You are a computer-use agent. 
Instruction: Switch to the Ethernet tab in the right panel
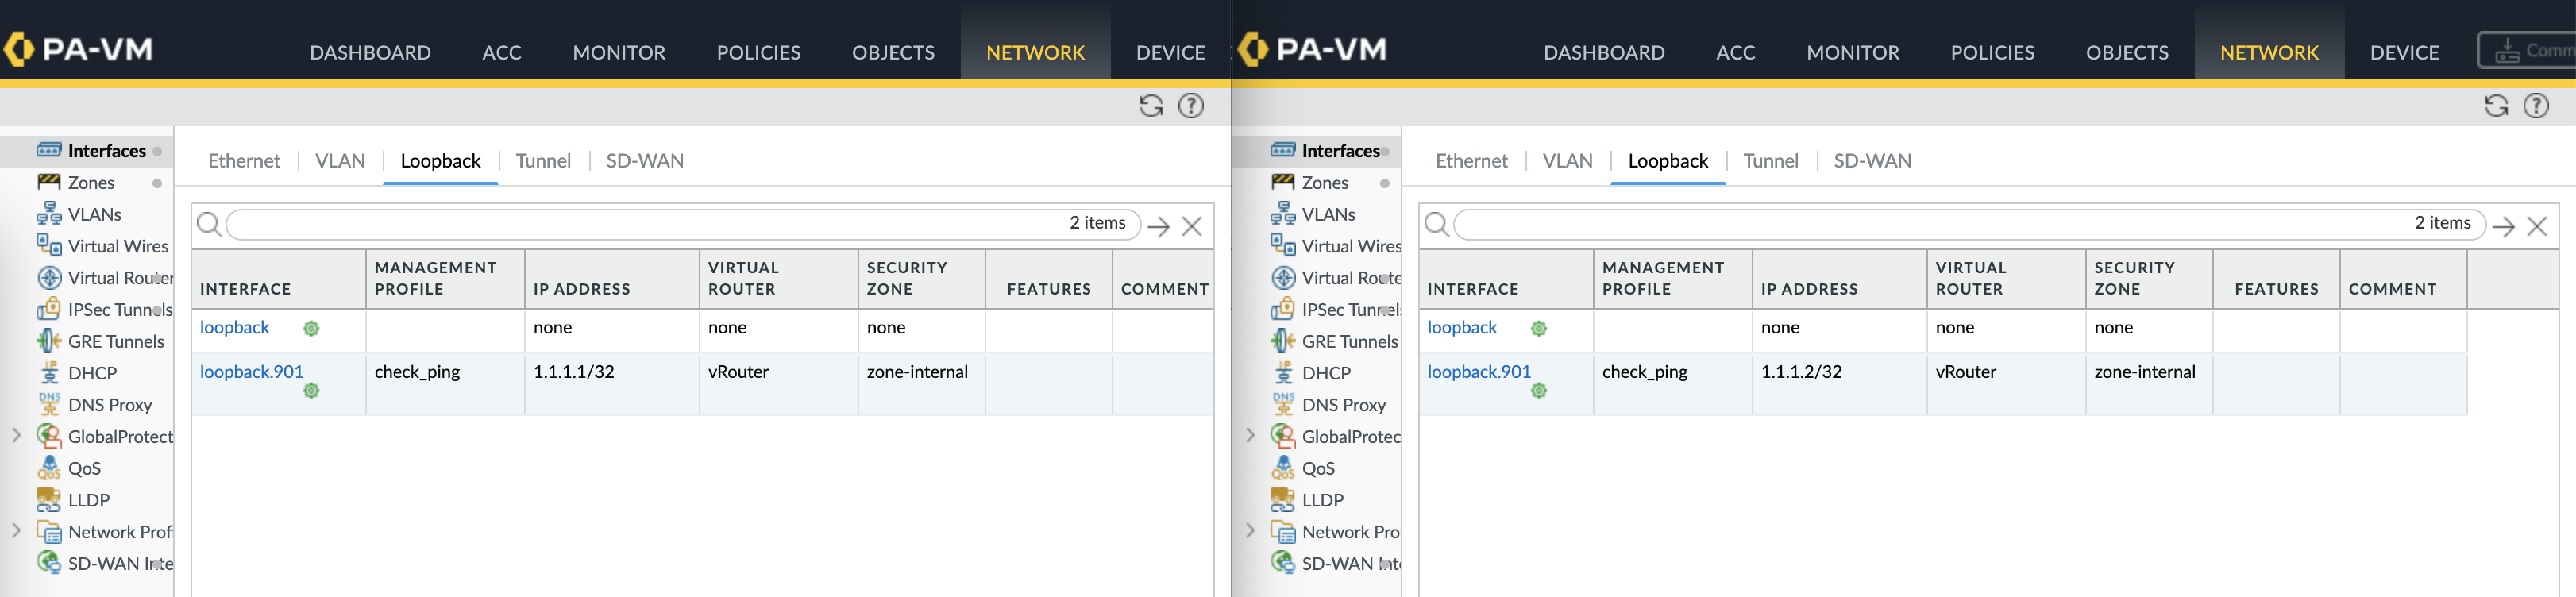(x=1470, y=161)
